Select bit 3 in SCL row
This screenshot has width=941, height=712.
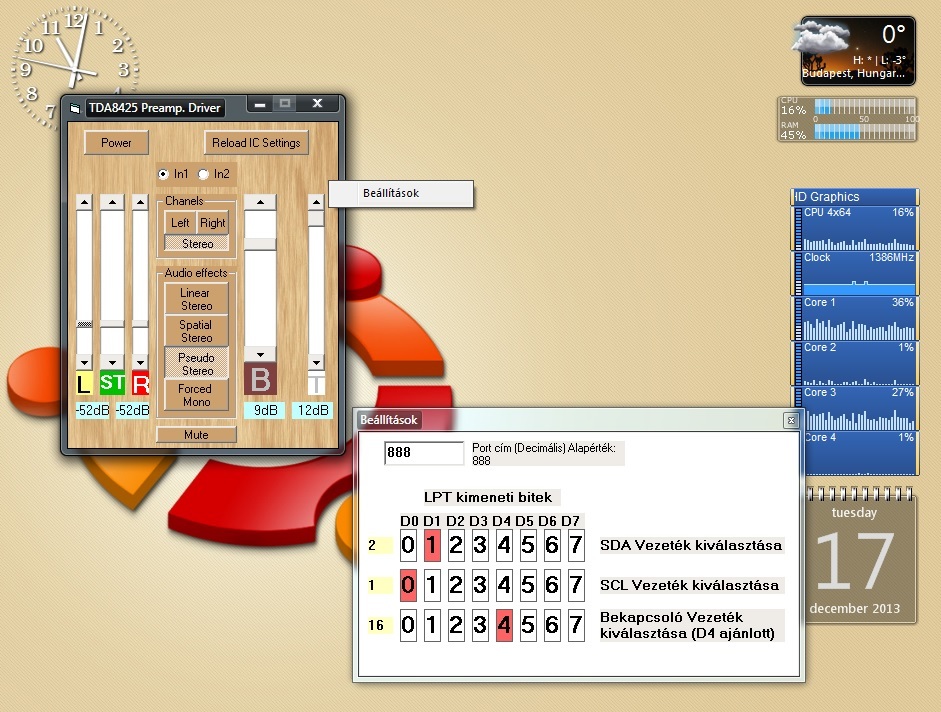(480, 585)
